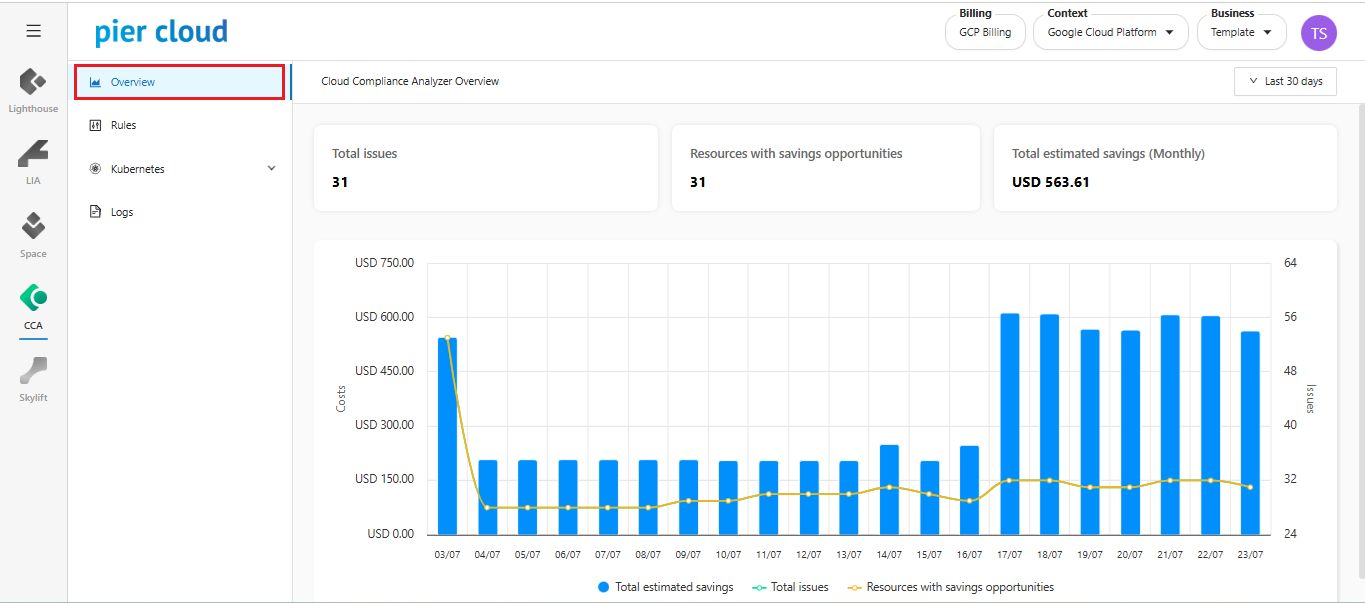This screenshot has height=603, width=1365.
Task: Click the 17/07 bar in chart
Action: coord(1010,424)
